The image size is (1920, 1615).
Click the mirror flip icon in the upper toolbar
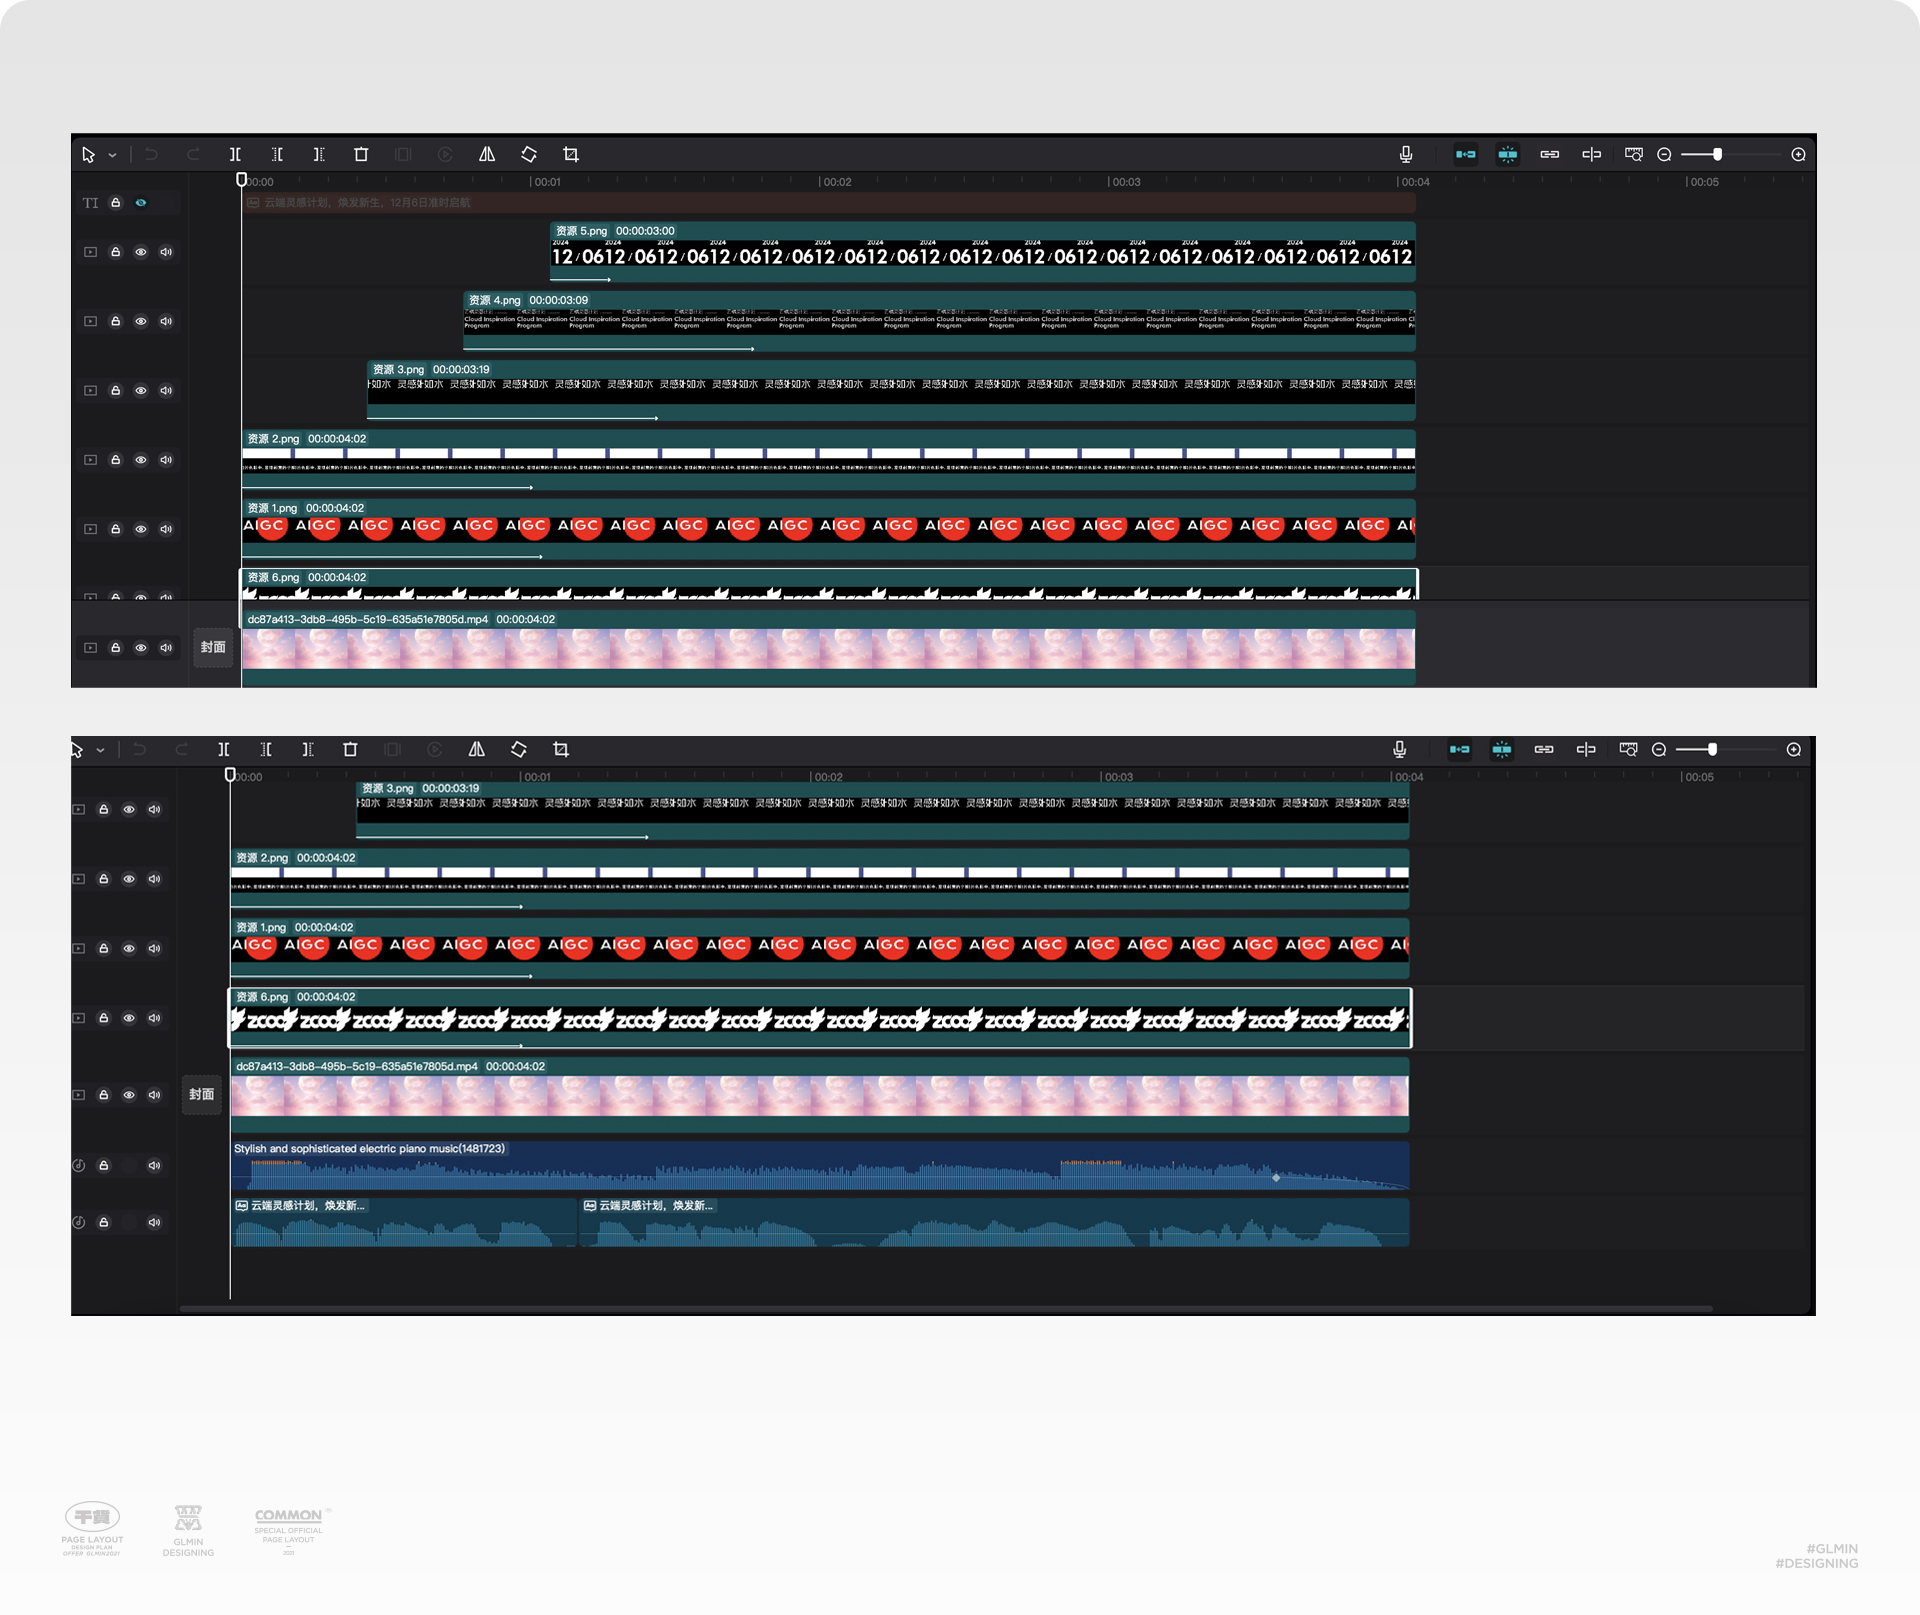487,155
